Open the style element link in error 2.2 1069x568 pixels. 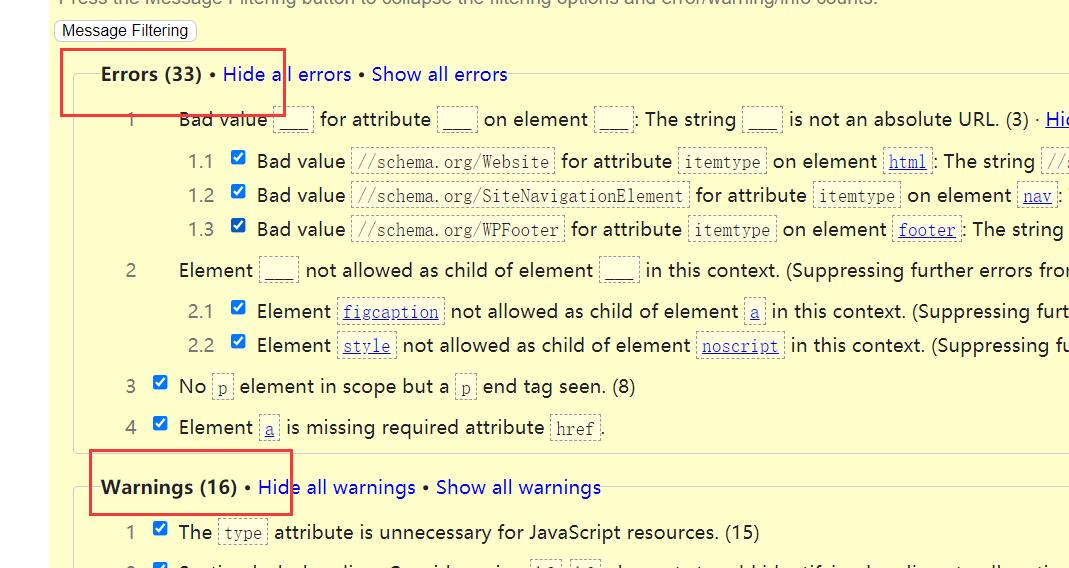(367, 346)
